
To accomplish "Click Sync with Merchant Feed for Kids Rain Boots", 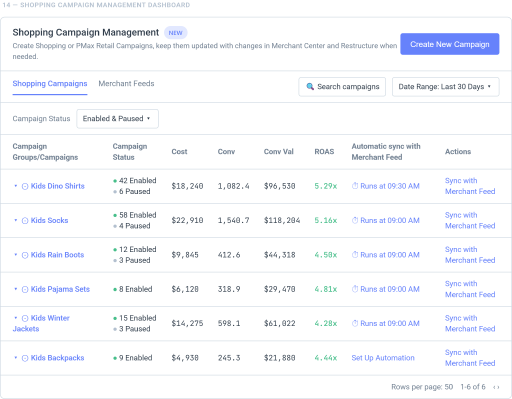I will pos(470,255).
